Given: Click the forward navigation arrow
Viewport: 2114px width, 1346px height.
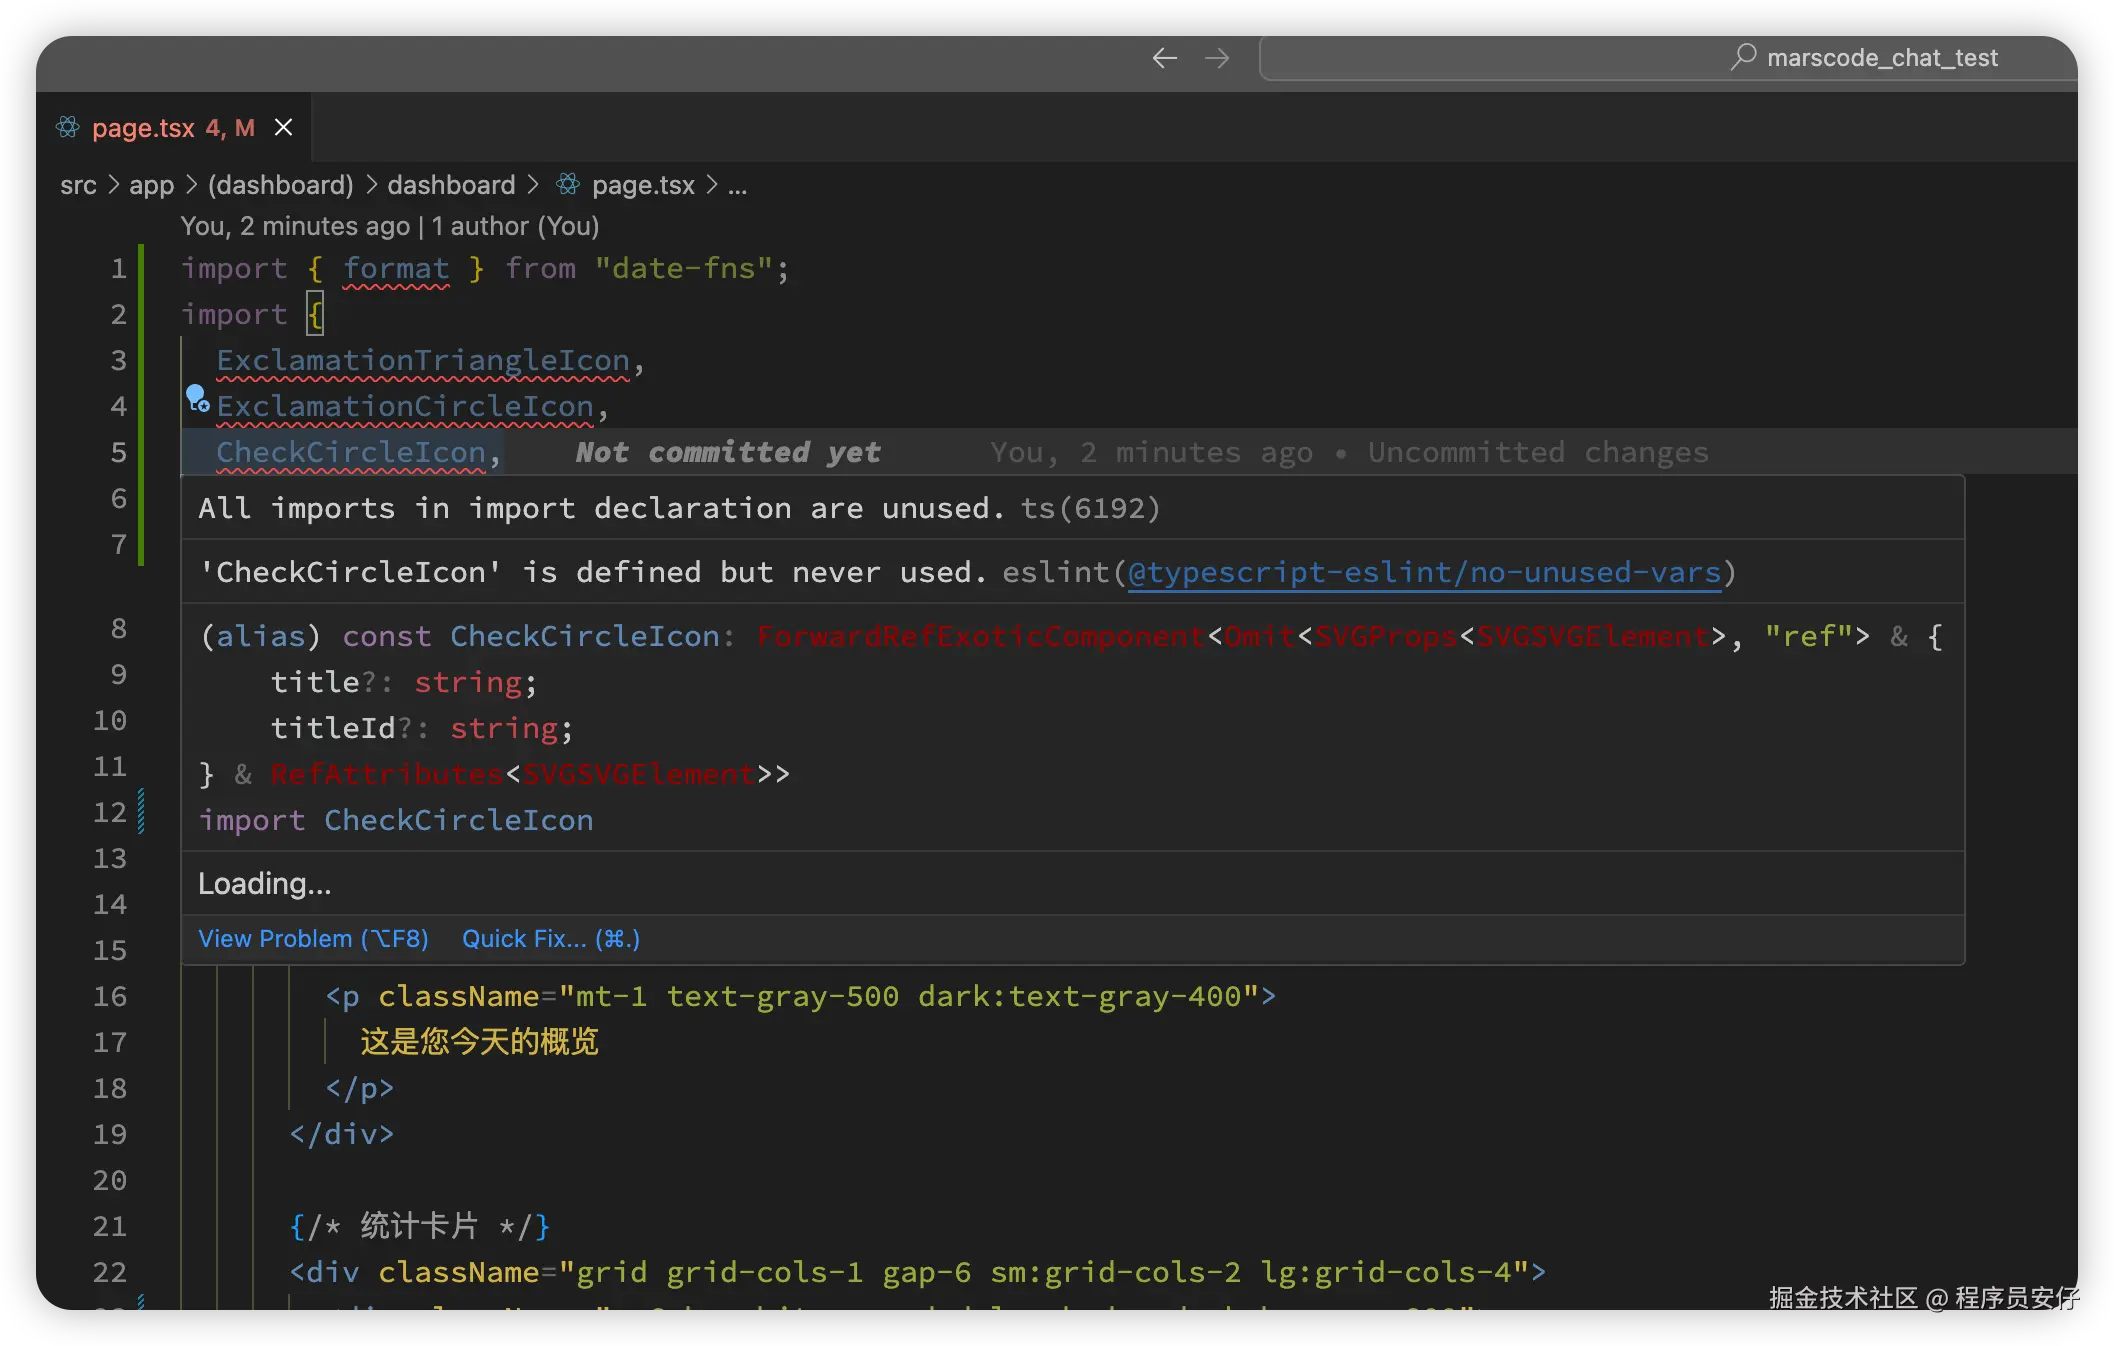Looking at the screenshot, I should [1217, 58].
